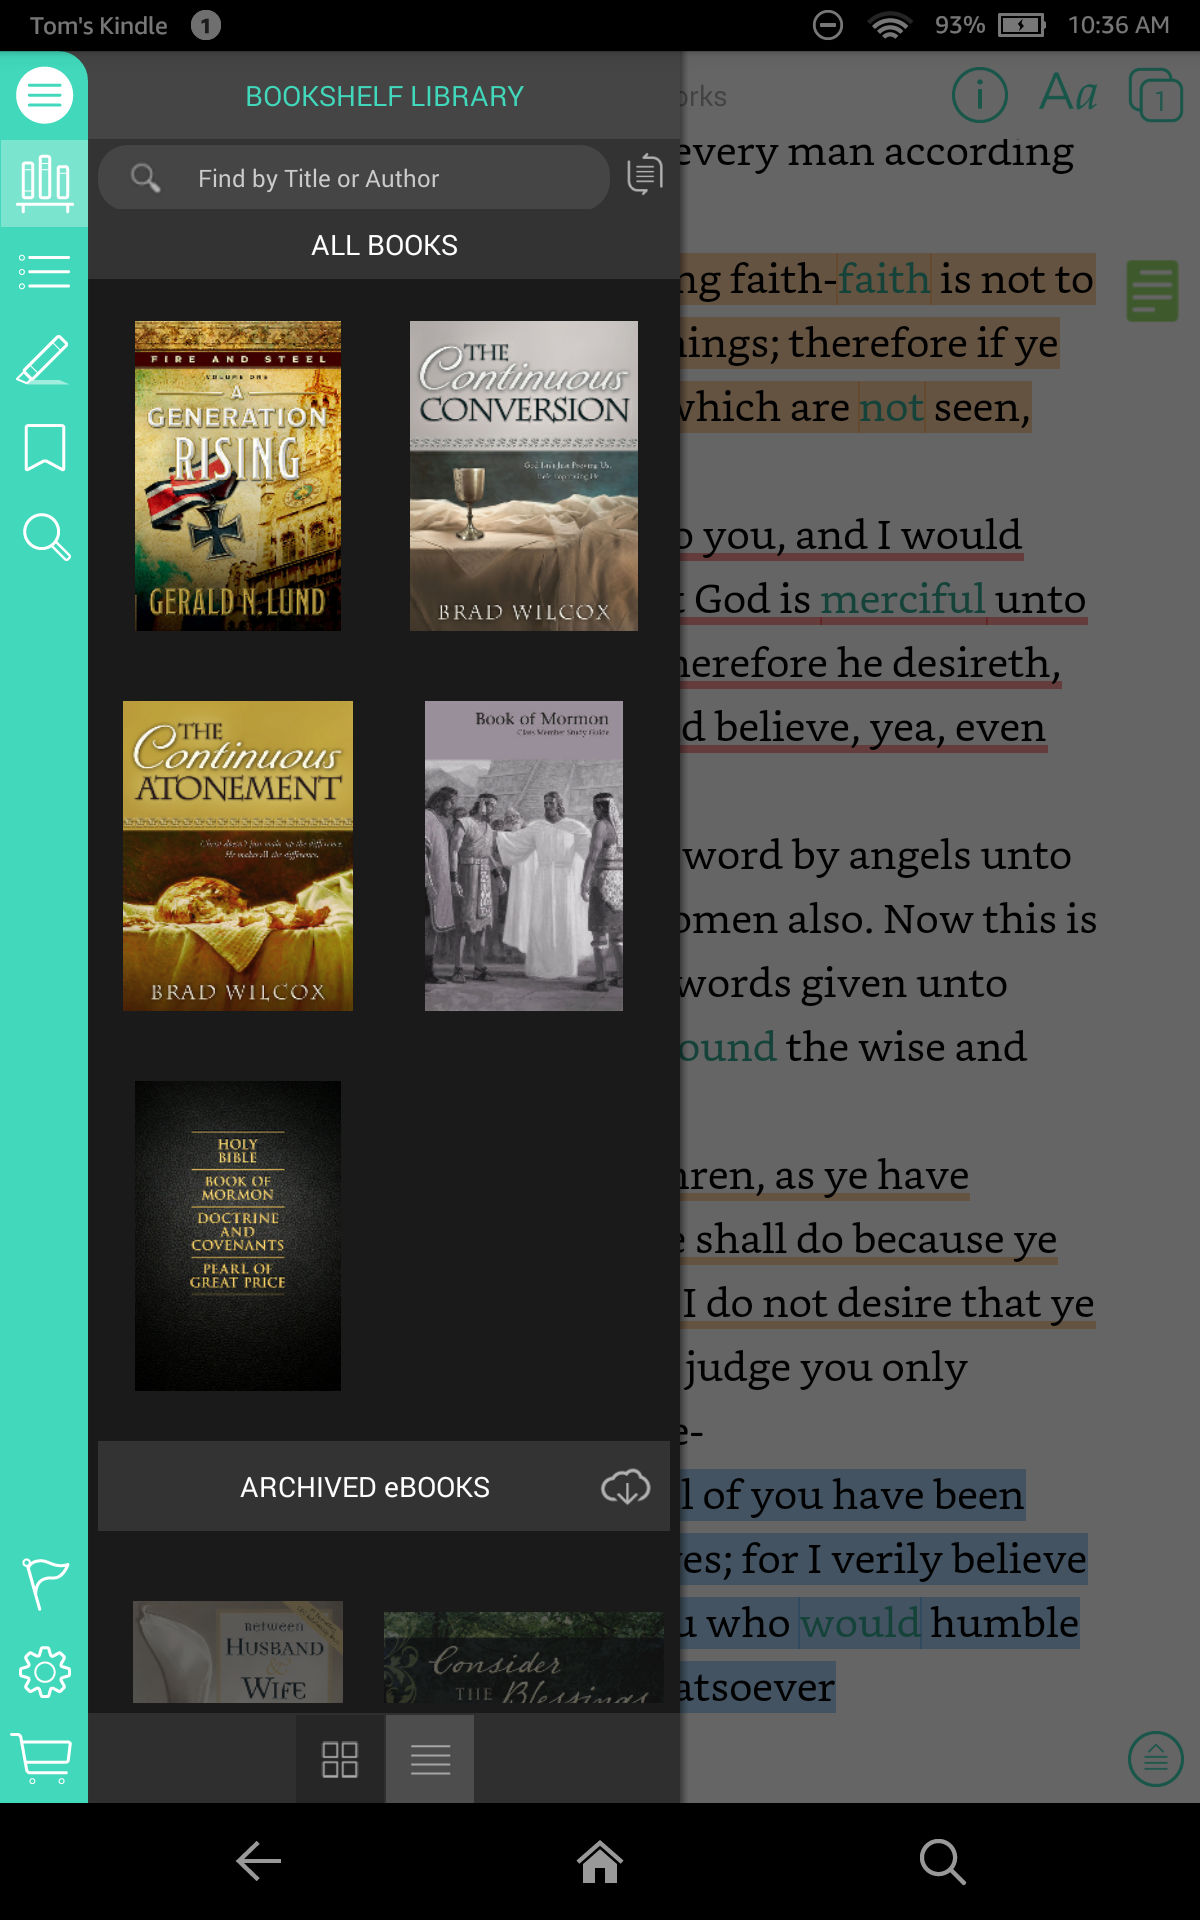Open the notification badge in the status bar
Image resolution: width=1200 pixels, height=1920 pixels.
[x=206, y=25]
